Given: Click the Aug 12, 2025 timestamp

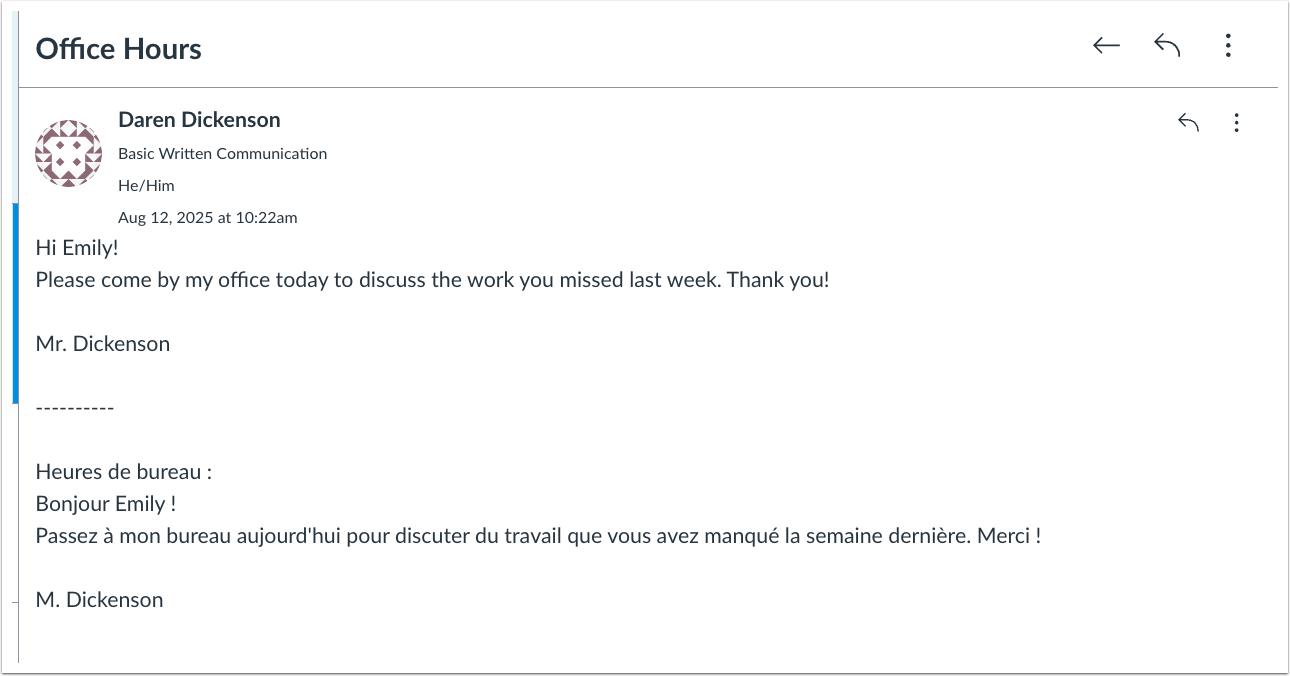Looking at the screenshot, I should point(207,217).
